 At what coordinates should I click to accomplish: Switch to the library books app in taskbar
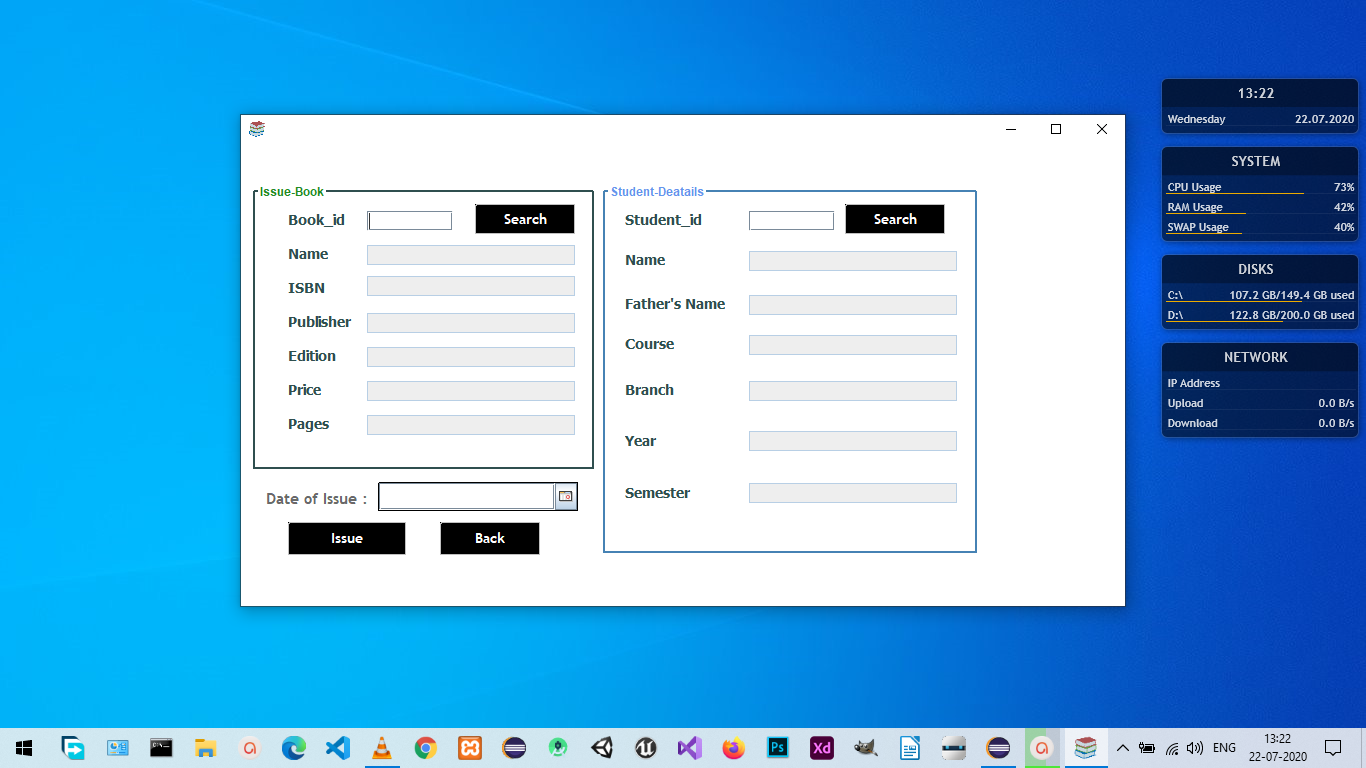pos(1086,748)
